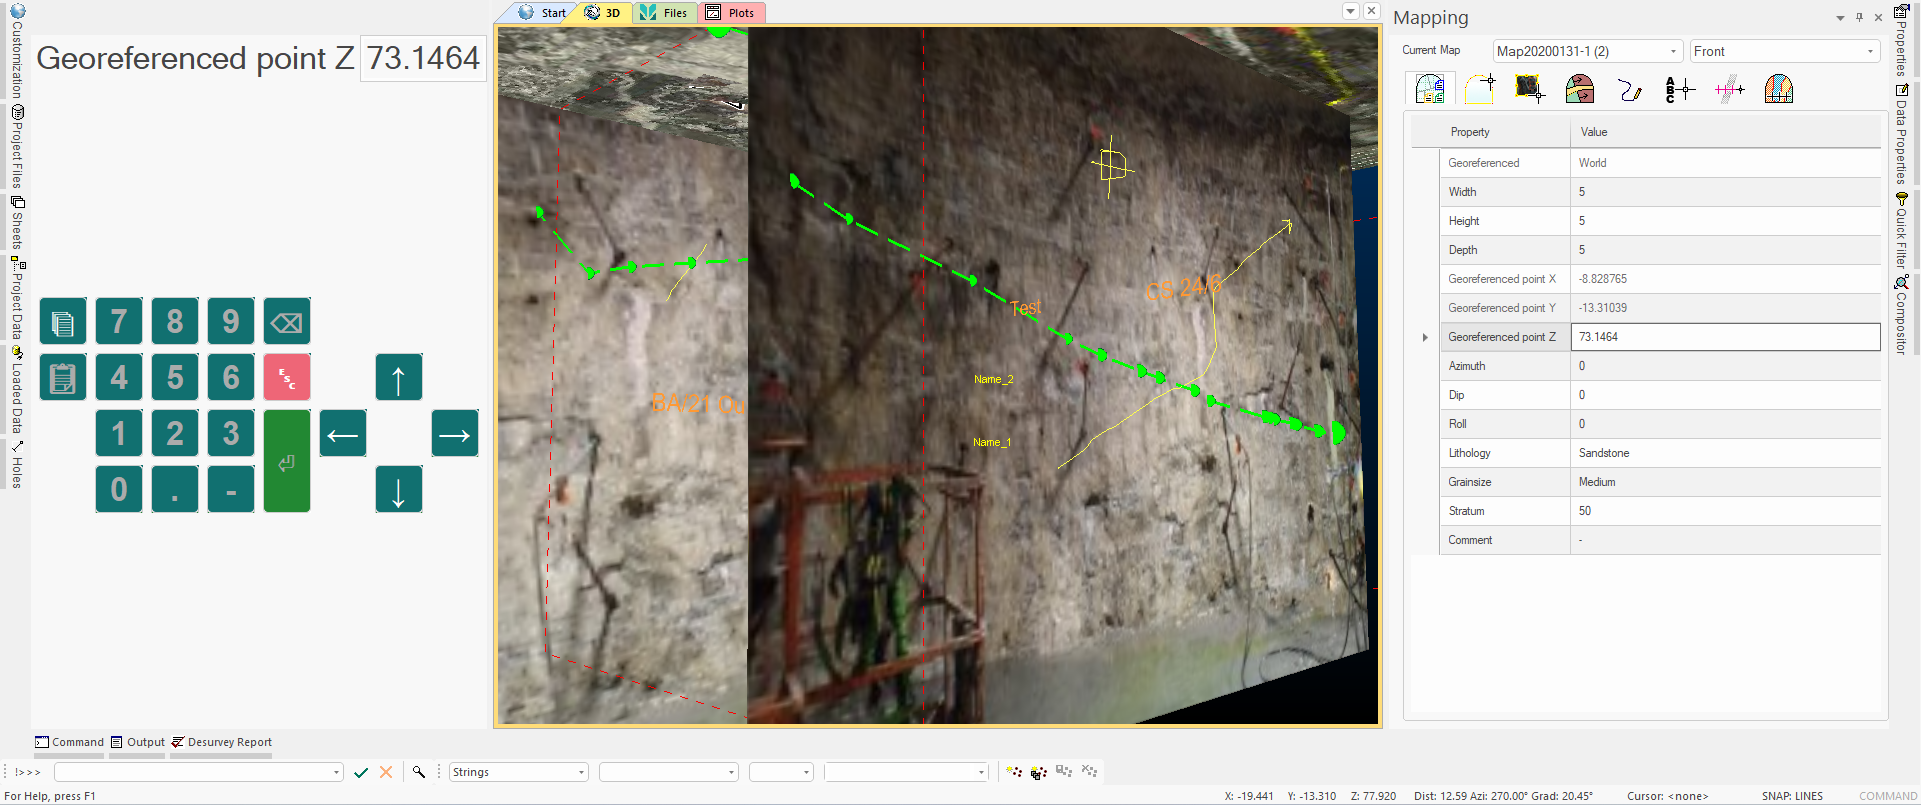The image size is (1921, 805).
Task: Click the pink channel sample tool icon
Action: coord(1729,90)
